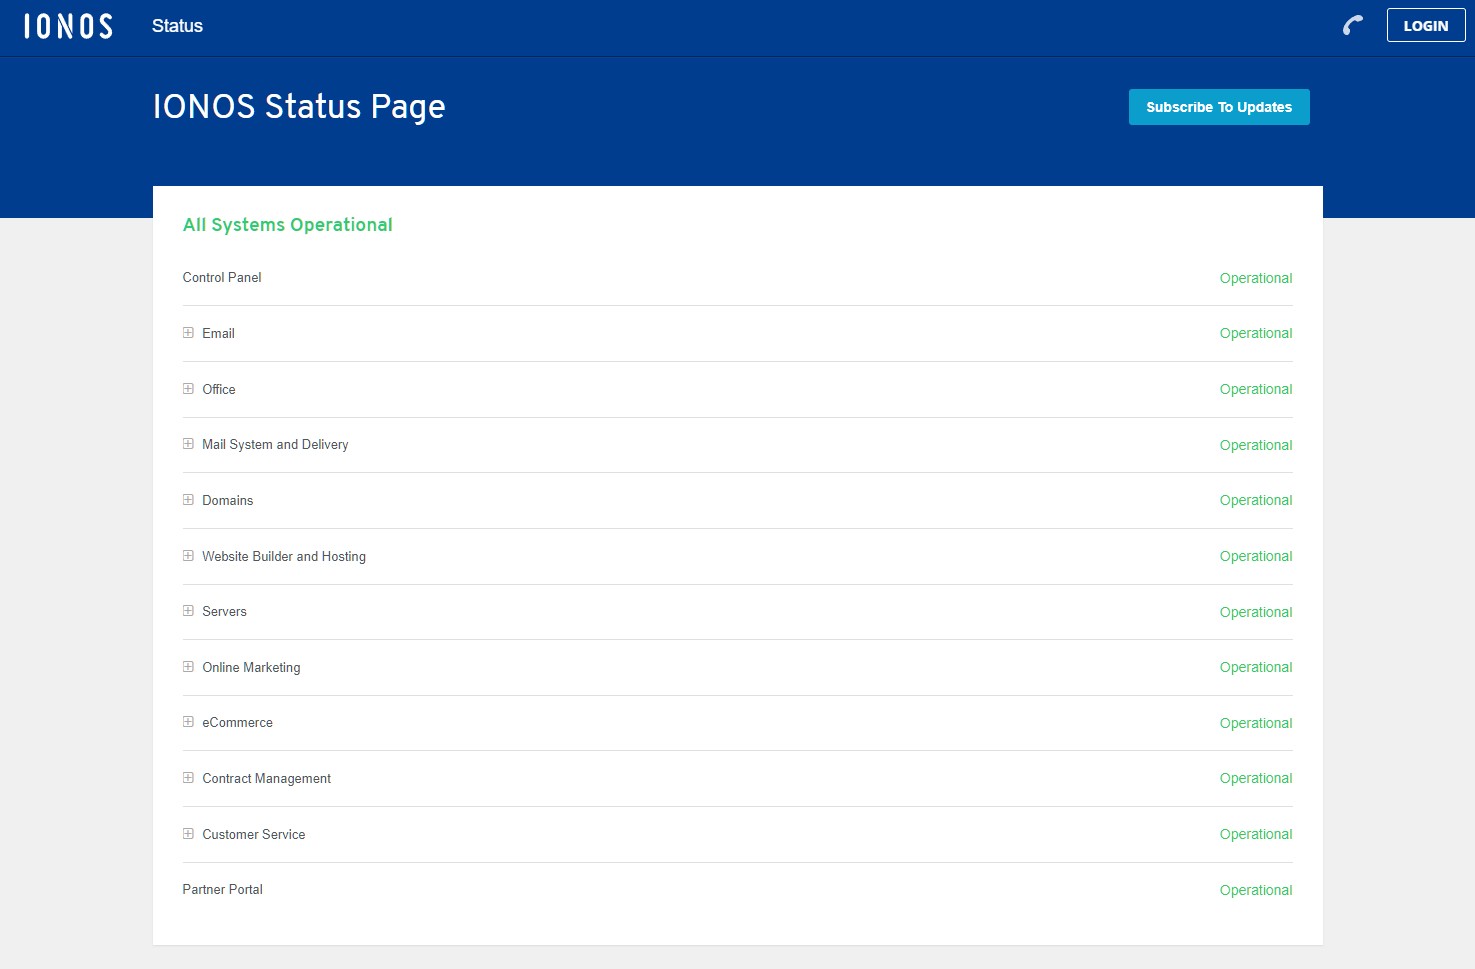1475x969 pixels.
Task: Expand the Office component details
Action: [x=187, y=389]
